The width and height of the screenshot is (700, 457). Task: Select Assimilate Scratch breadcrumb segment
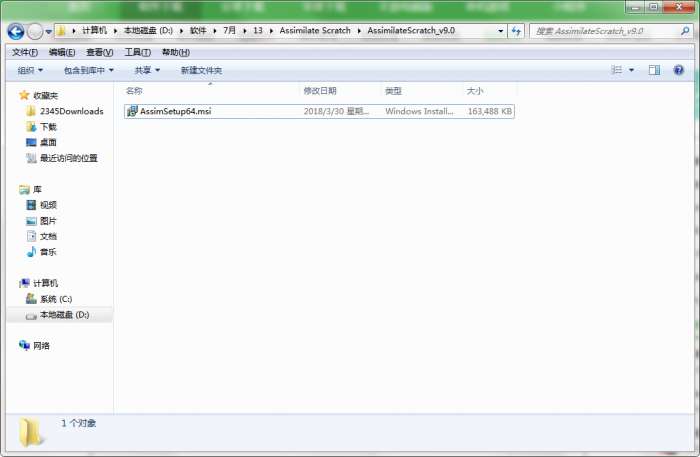(315, 30)
